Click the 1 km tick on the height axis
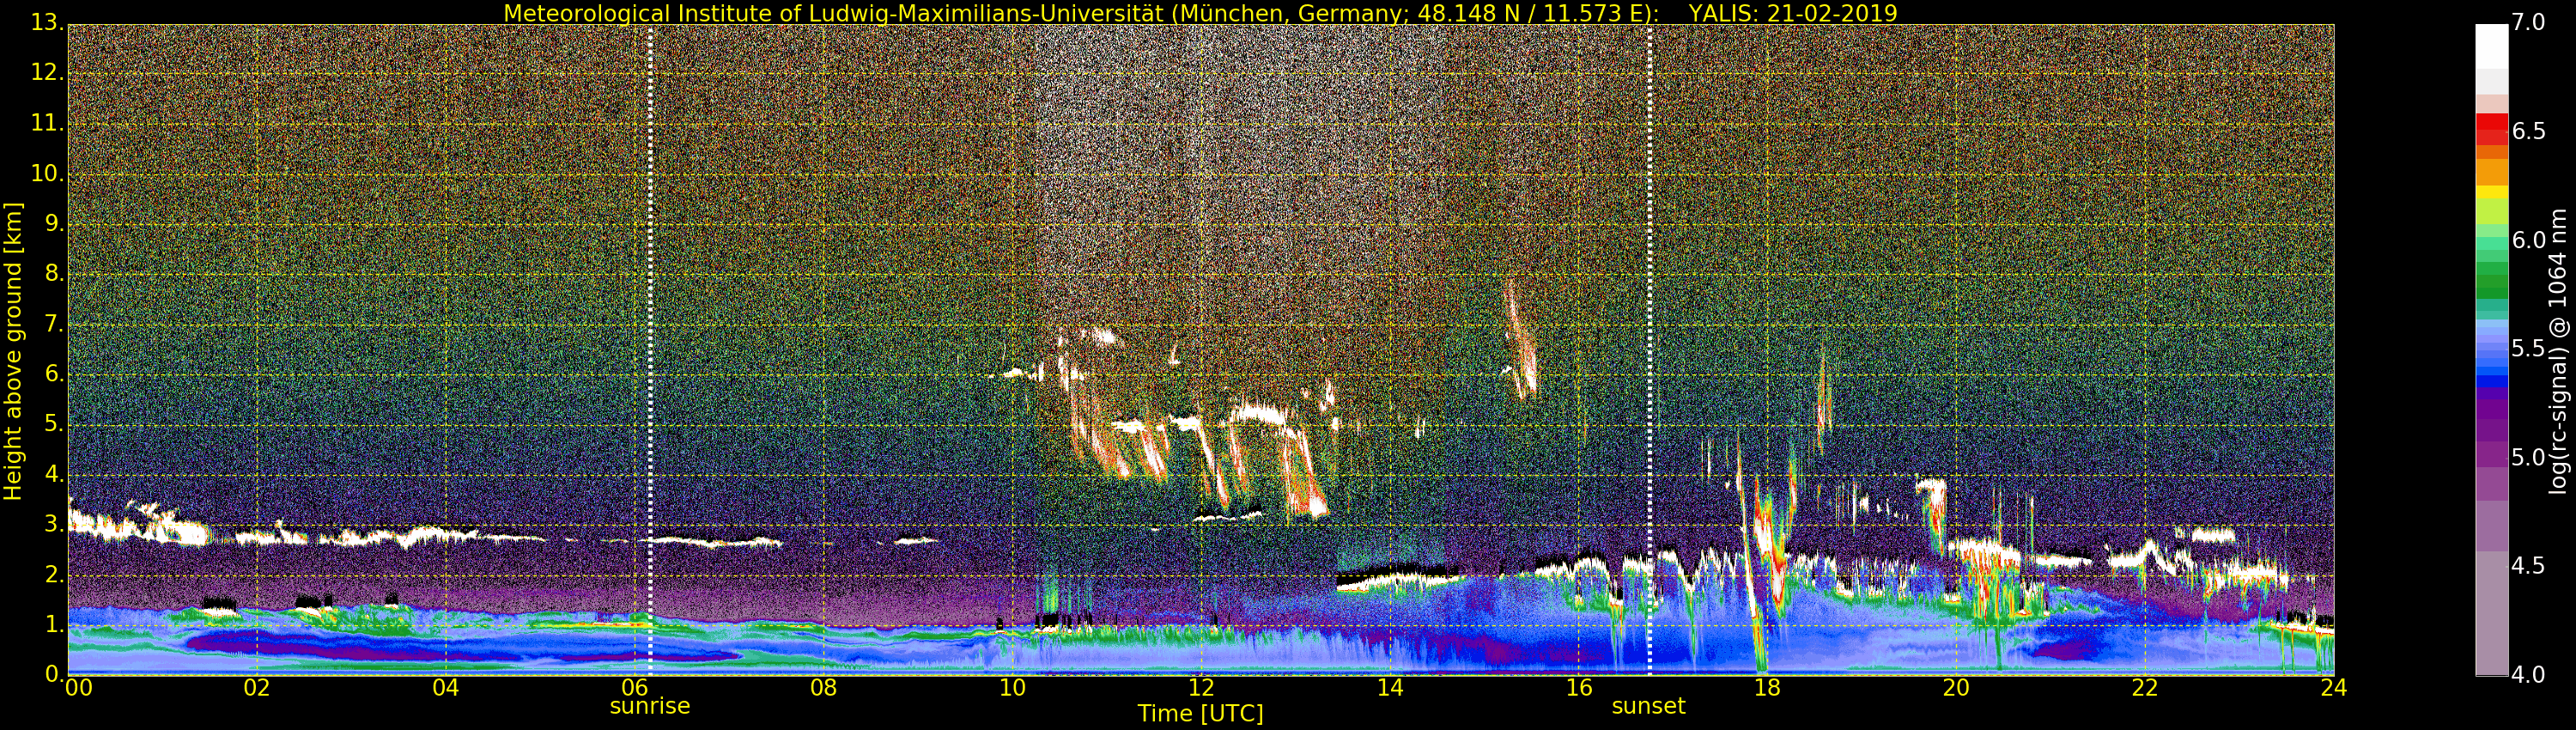2576x730 pixels. 54,624
